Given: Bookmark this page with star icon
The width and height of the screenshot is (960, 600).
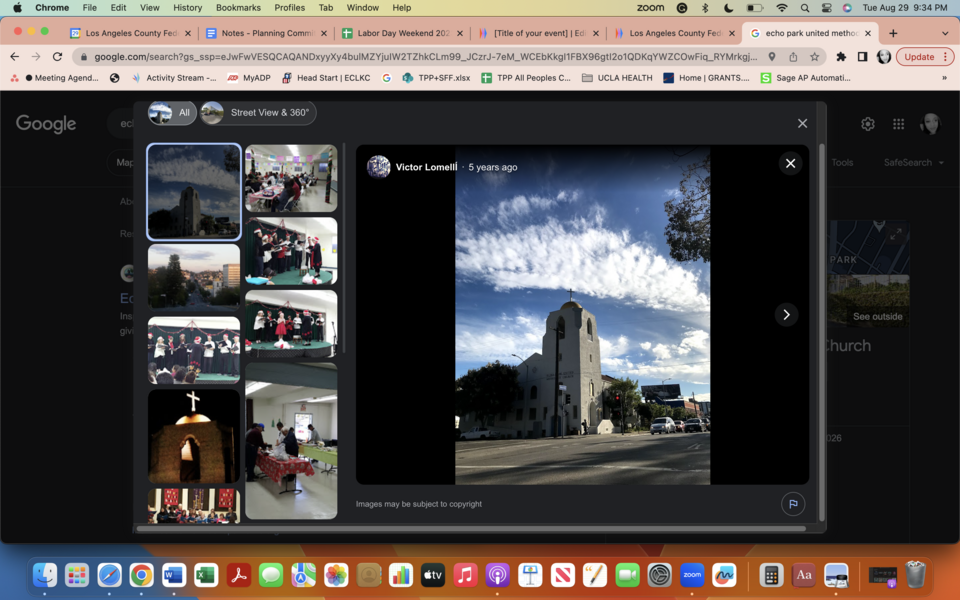Looking at the screenshot, I should (x=814, y=57).
